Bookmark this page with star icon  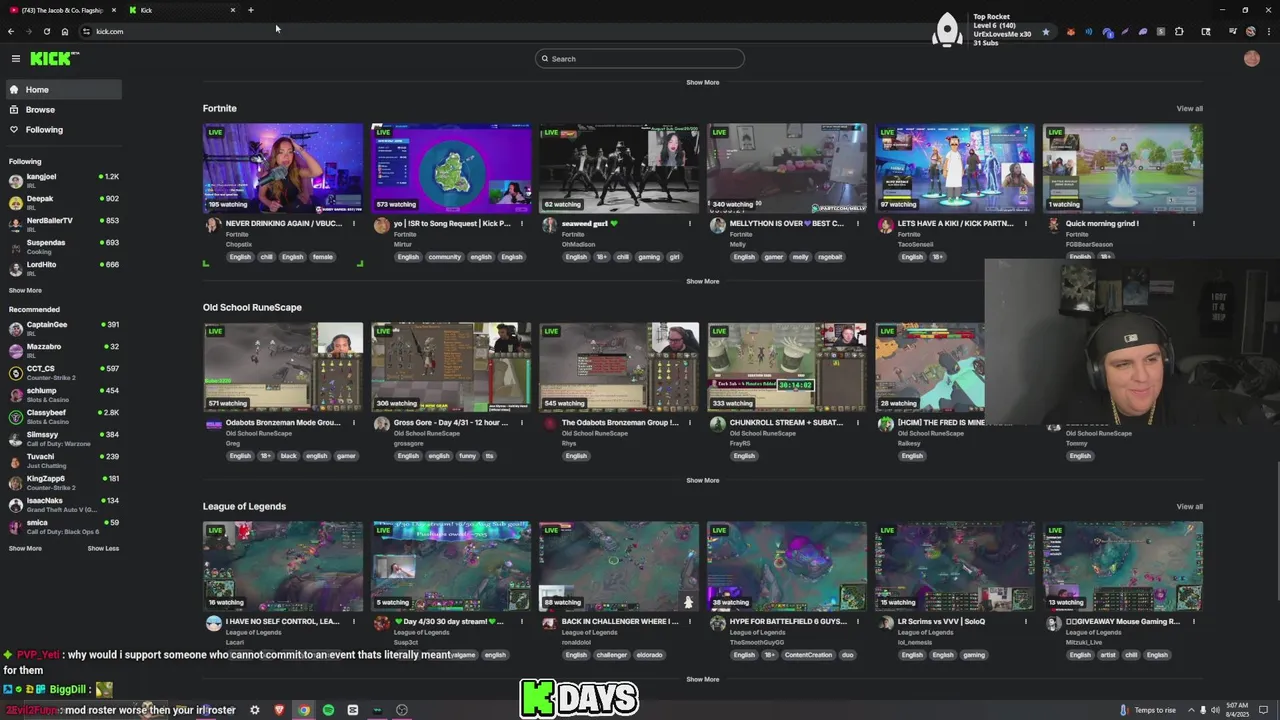tap(1046, 31)
